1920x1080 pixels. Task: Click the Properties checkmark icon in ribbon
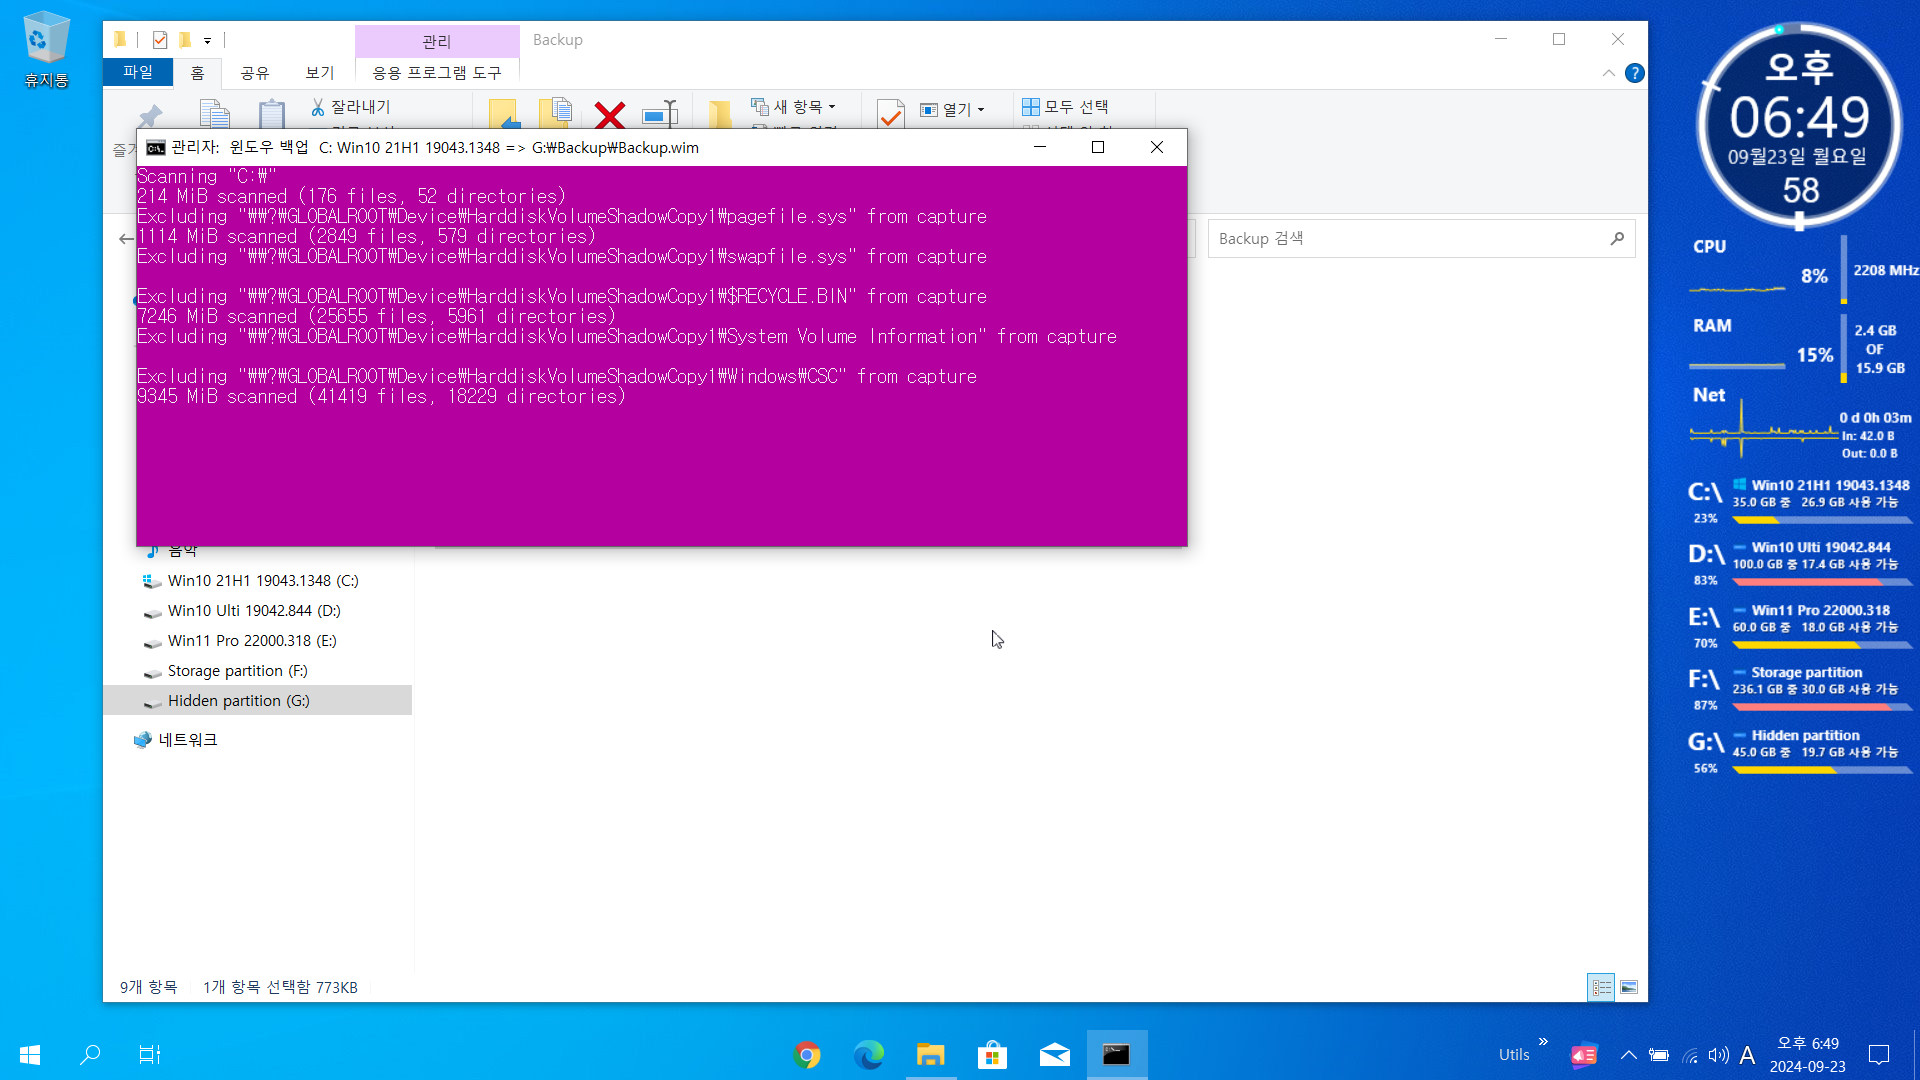(890, 114)
